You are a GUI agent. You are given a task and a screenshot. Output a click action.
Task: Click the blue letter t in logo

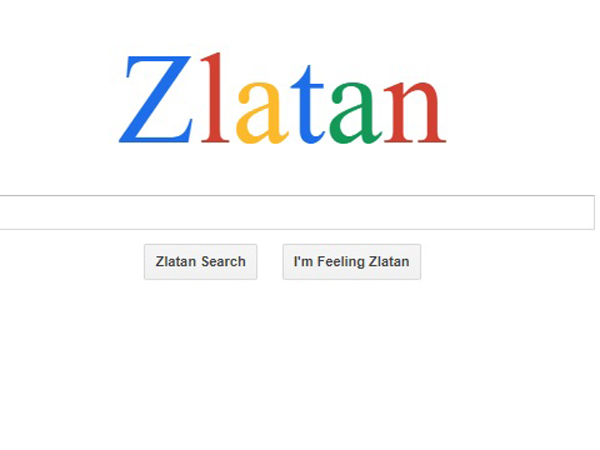click(x=308, y=105)
